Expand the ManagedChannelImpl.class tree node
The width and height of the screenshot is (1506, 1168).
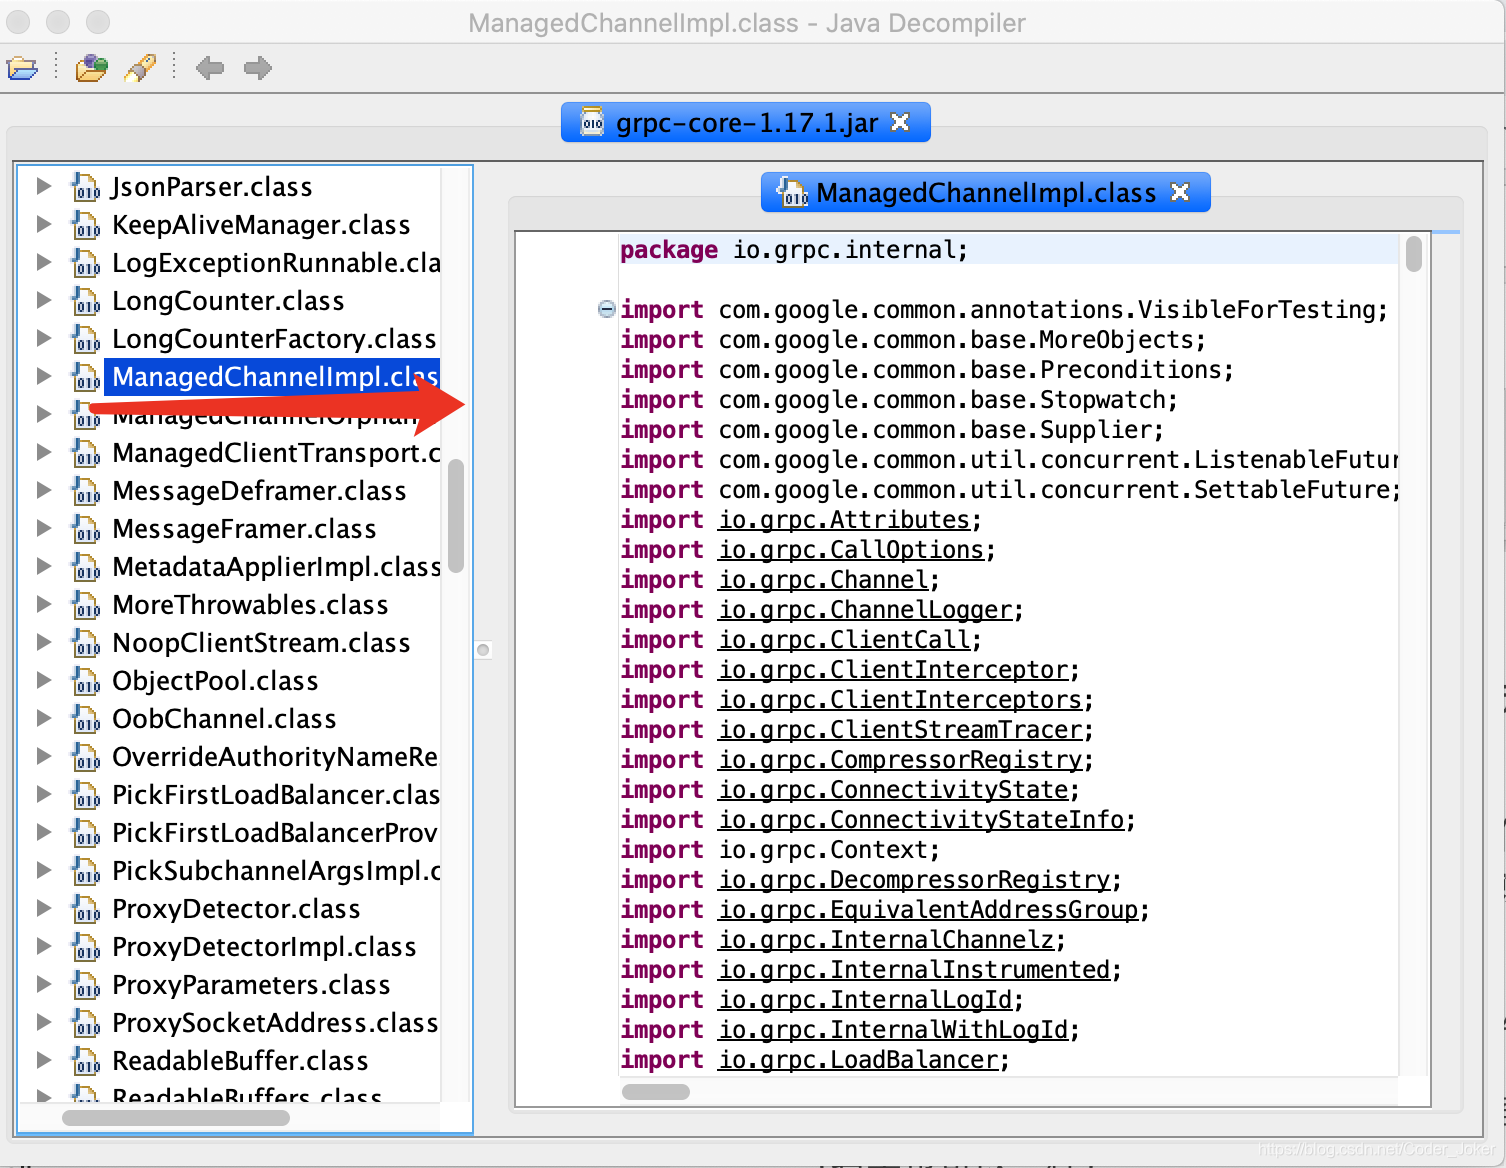click(43, 376)
